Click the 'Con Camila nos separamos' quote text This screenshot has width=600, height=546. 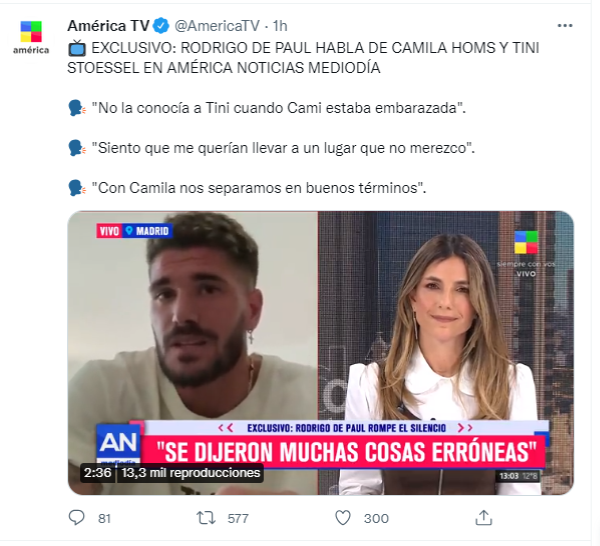(x=259, y=188)
